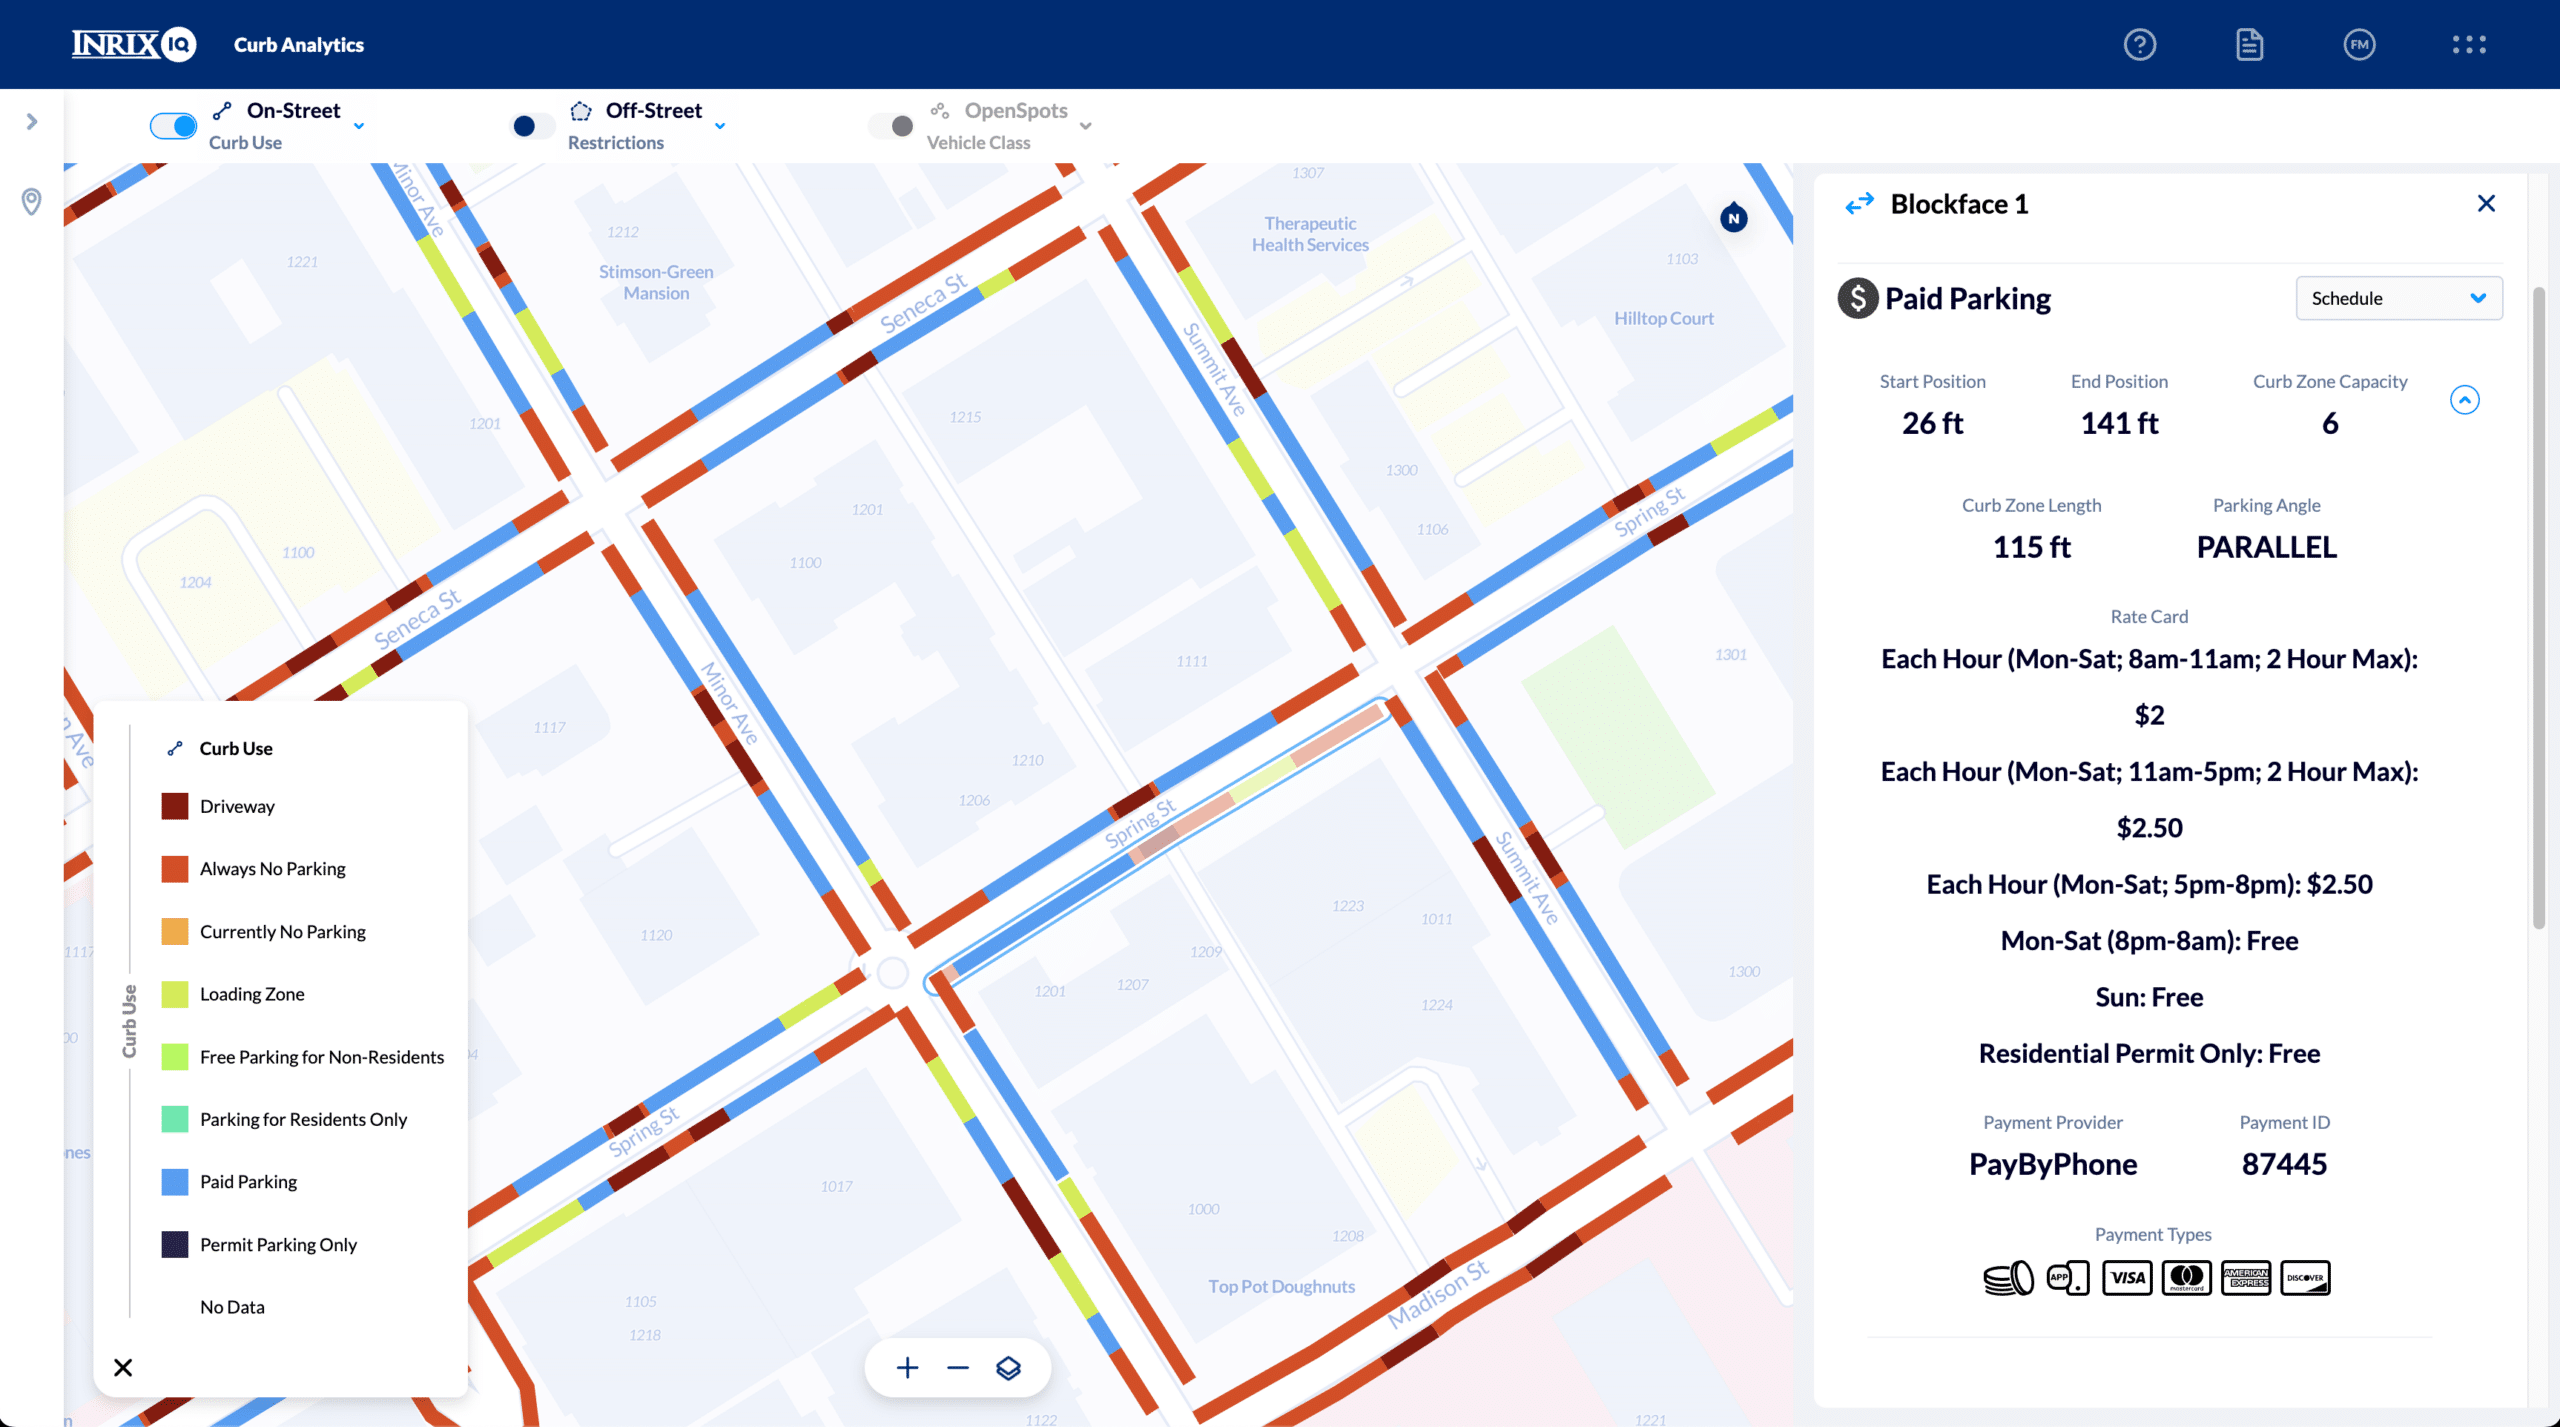Click the document/report icon in toolbar

[2251, 44]
